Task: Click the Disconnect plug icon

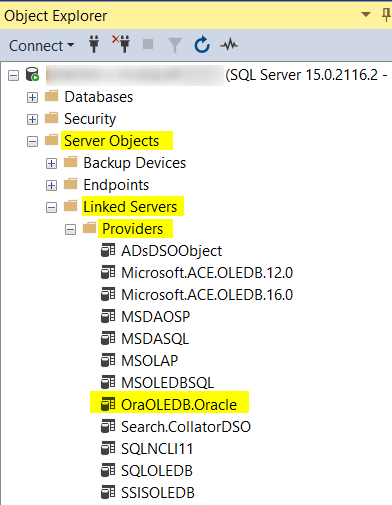Action: [121, 44]
